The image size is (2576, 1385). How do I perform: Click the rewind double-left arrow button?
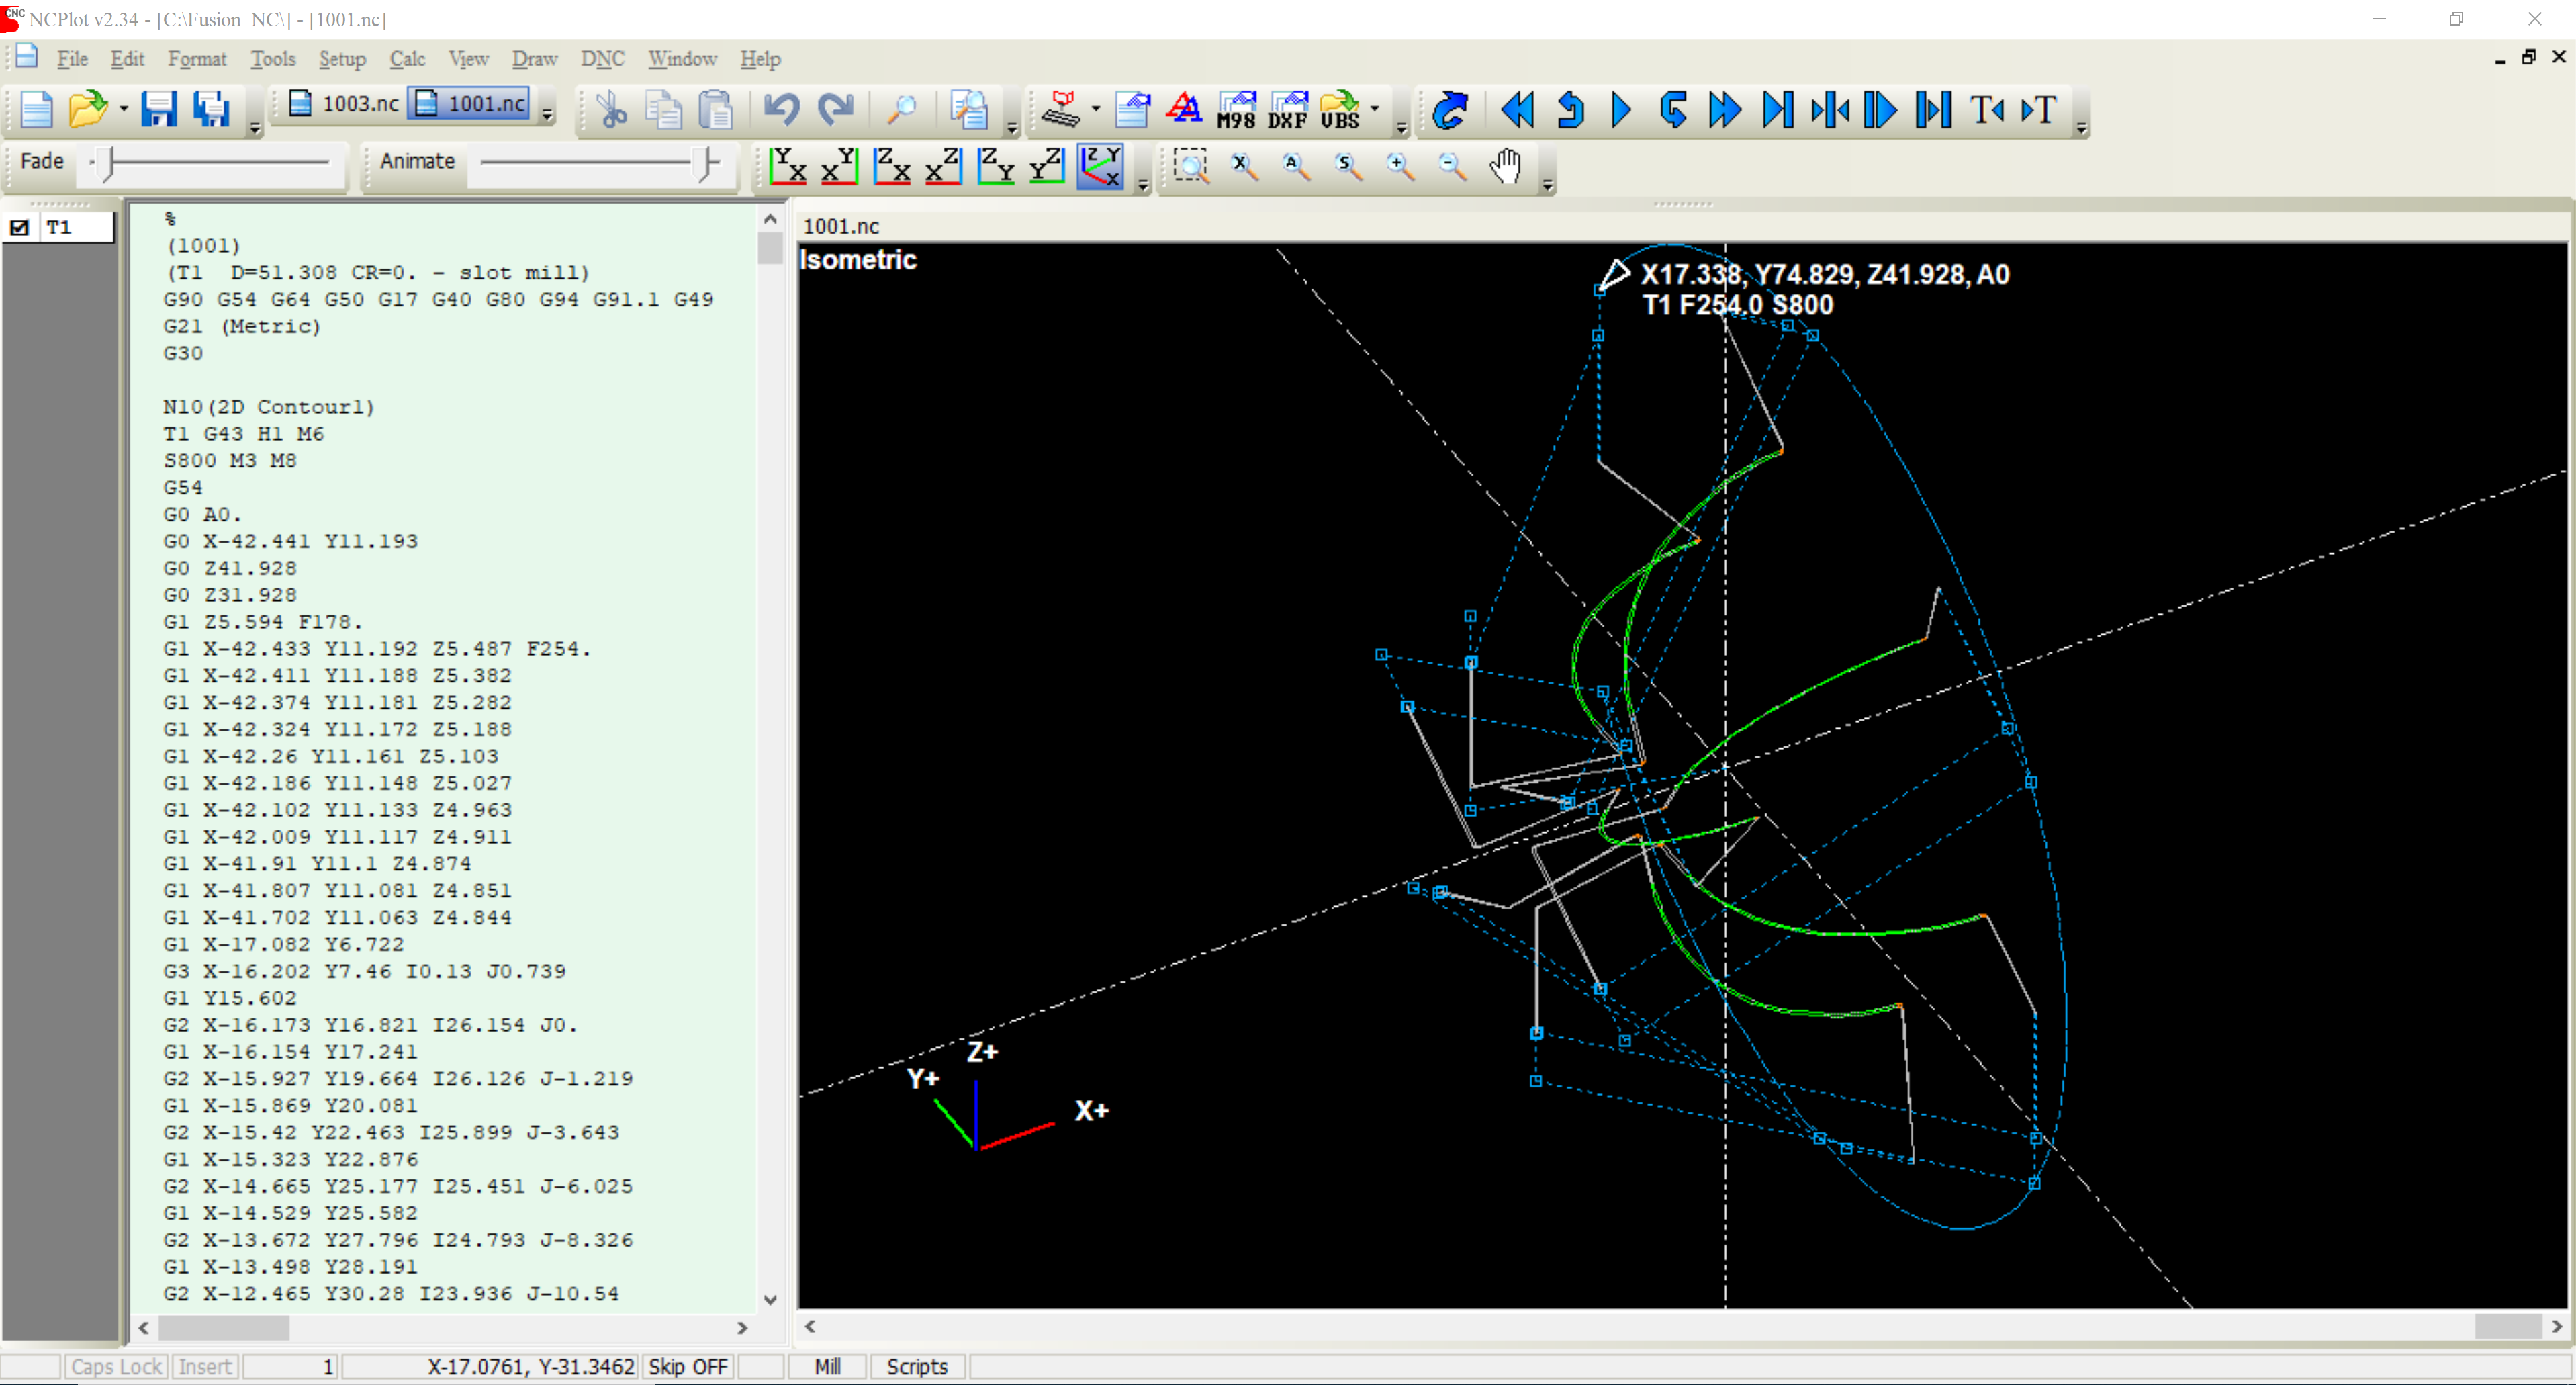1518,109
